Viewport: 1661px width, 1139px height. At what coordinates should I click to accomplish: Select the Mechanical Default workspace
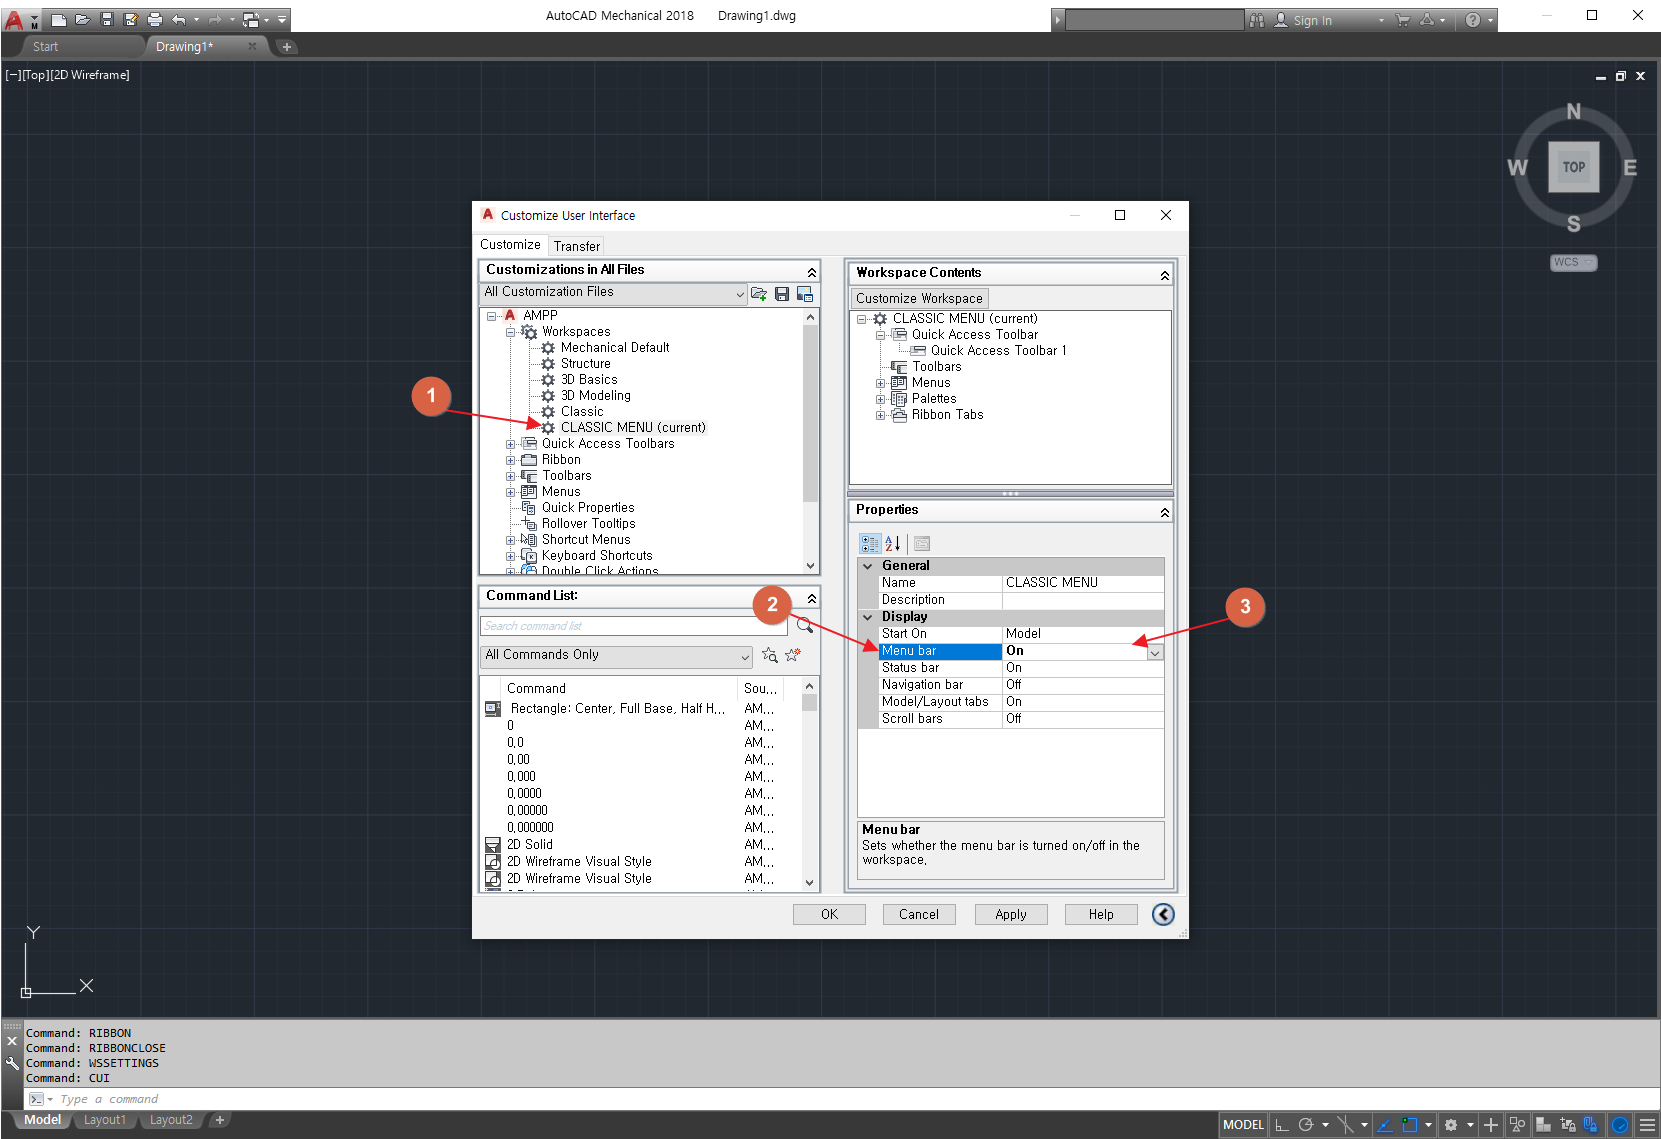(615, 348)
